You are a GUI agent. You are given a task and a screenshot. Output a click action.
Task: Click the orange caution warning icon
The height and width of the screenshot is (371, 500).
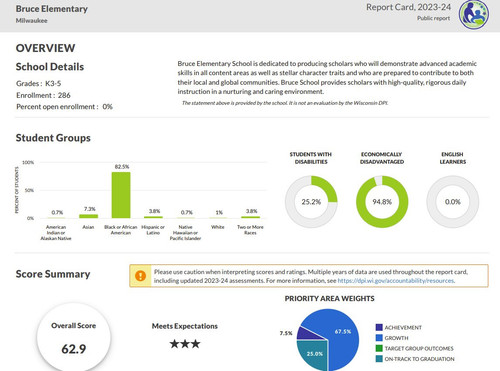tap(140, 276)
